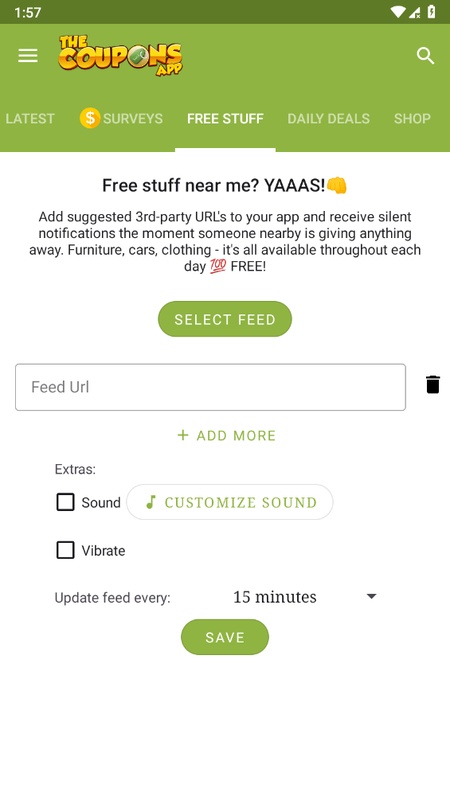Switch to the Latest tab

pos(30,118)
